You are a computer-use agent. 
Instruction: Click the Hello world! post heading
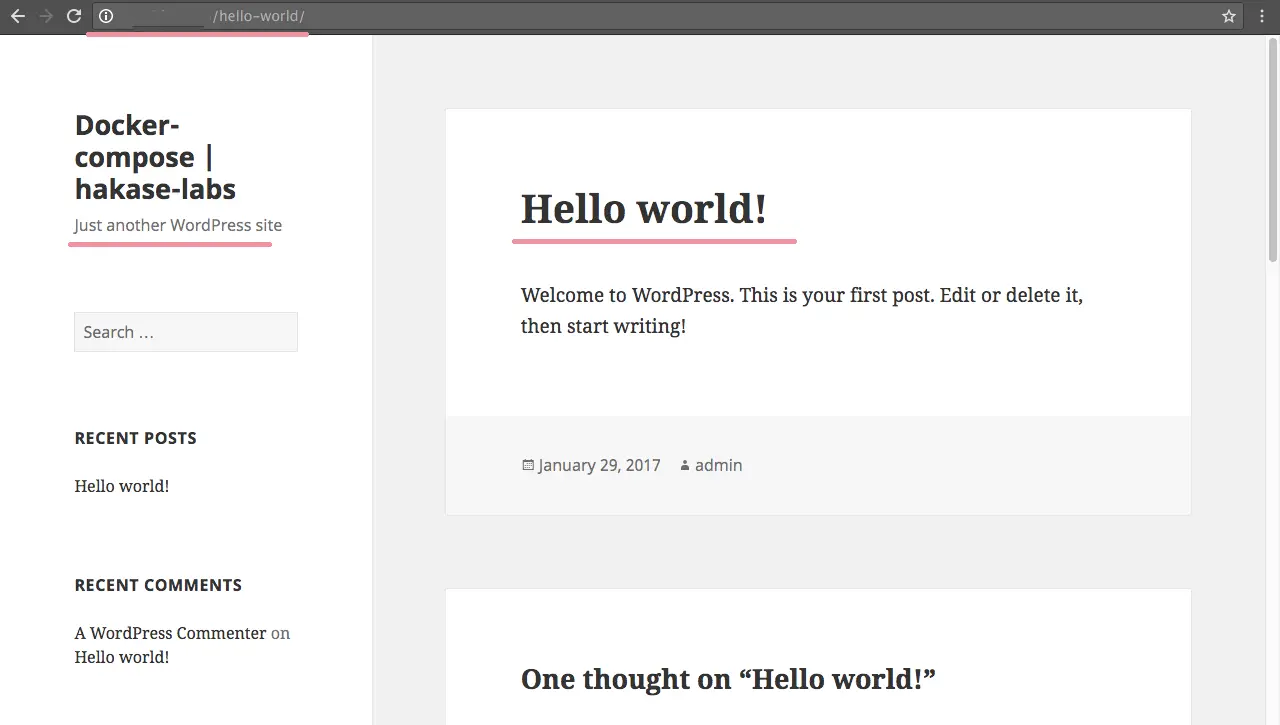point(644,208)
